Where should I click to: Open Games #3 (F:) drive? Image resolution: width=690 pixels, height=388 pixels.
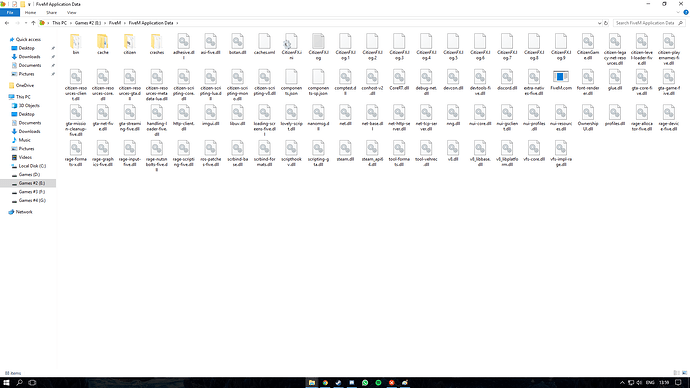tap(32, 192)
